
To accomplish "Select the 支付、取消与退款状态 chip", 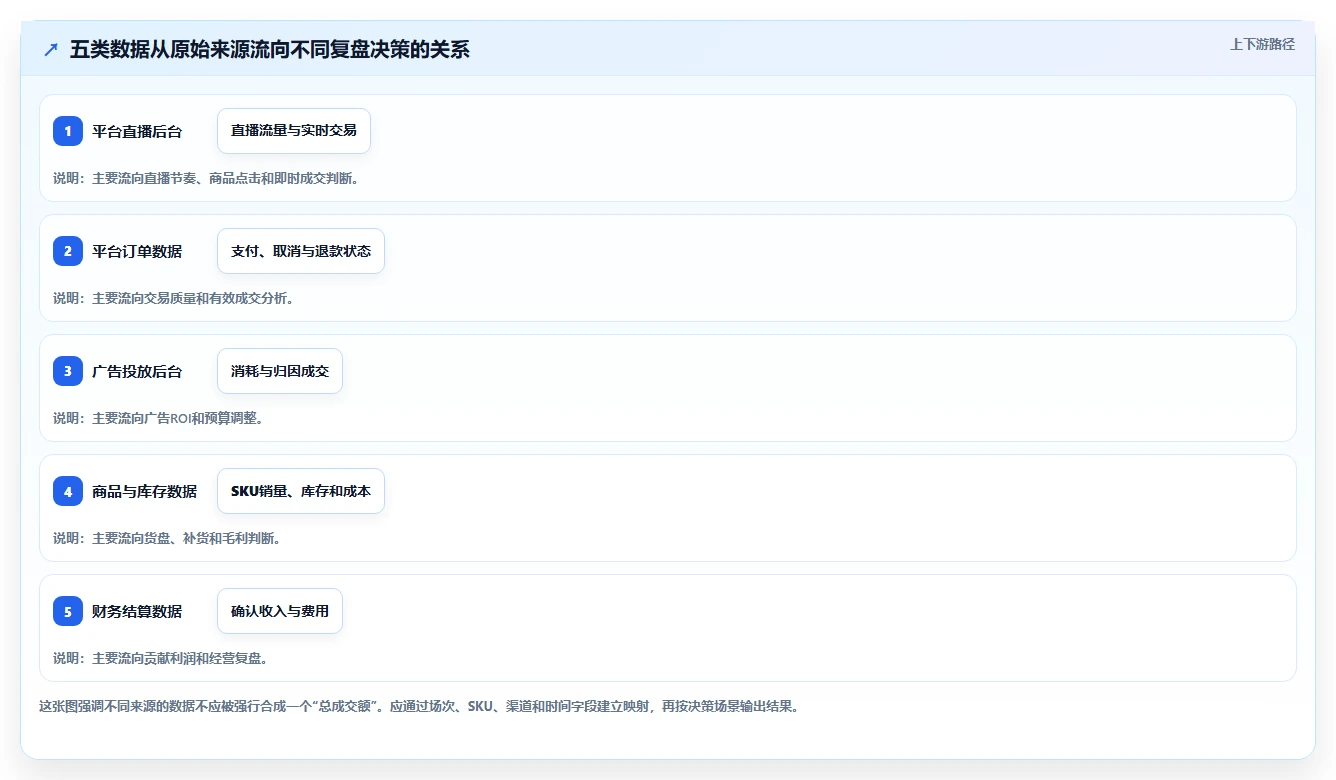I will (x=301, y=251).
